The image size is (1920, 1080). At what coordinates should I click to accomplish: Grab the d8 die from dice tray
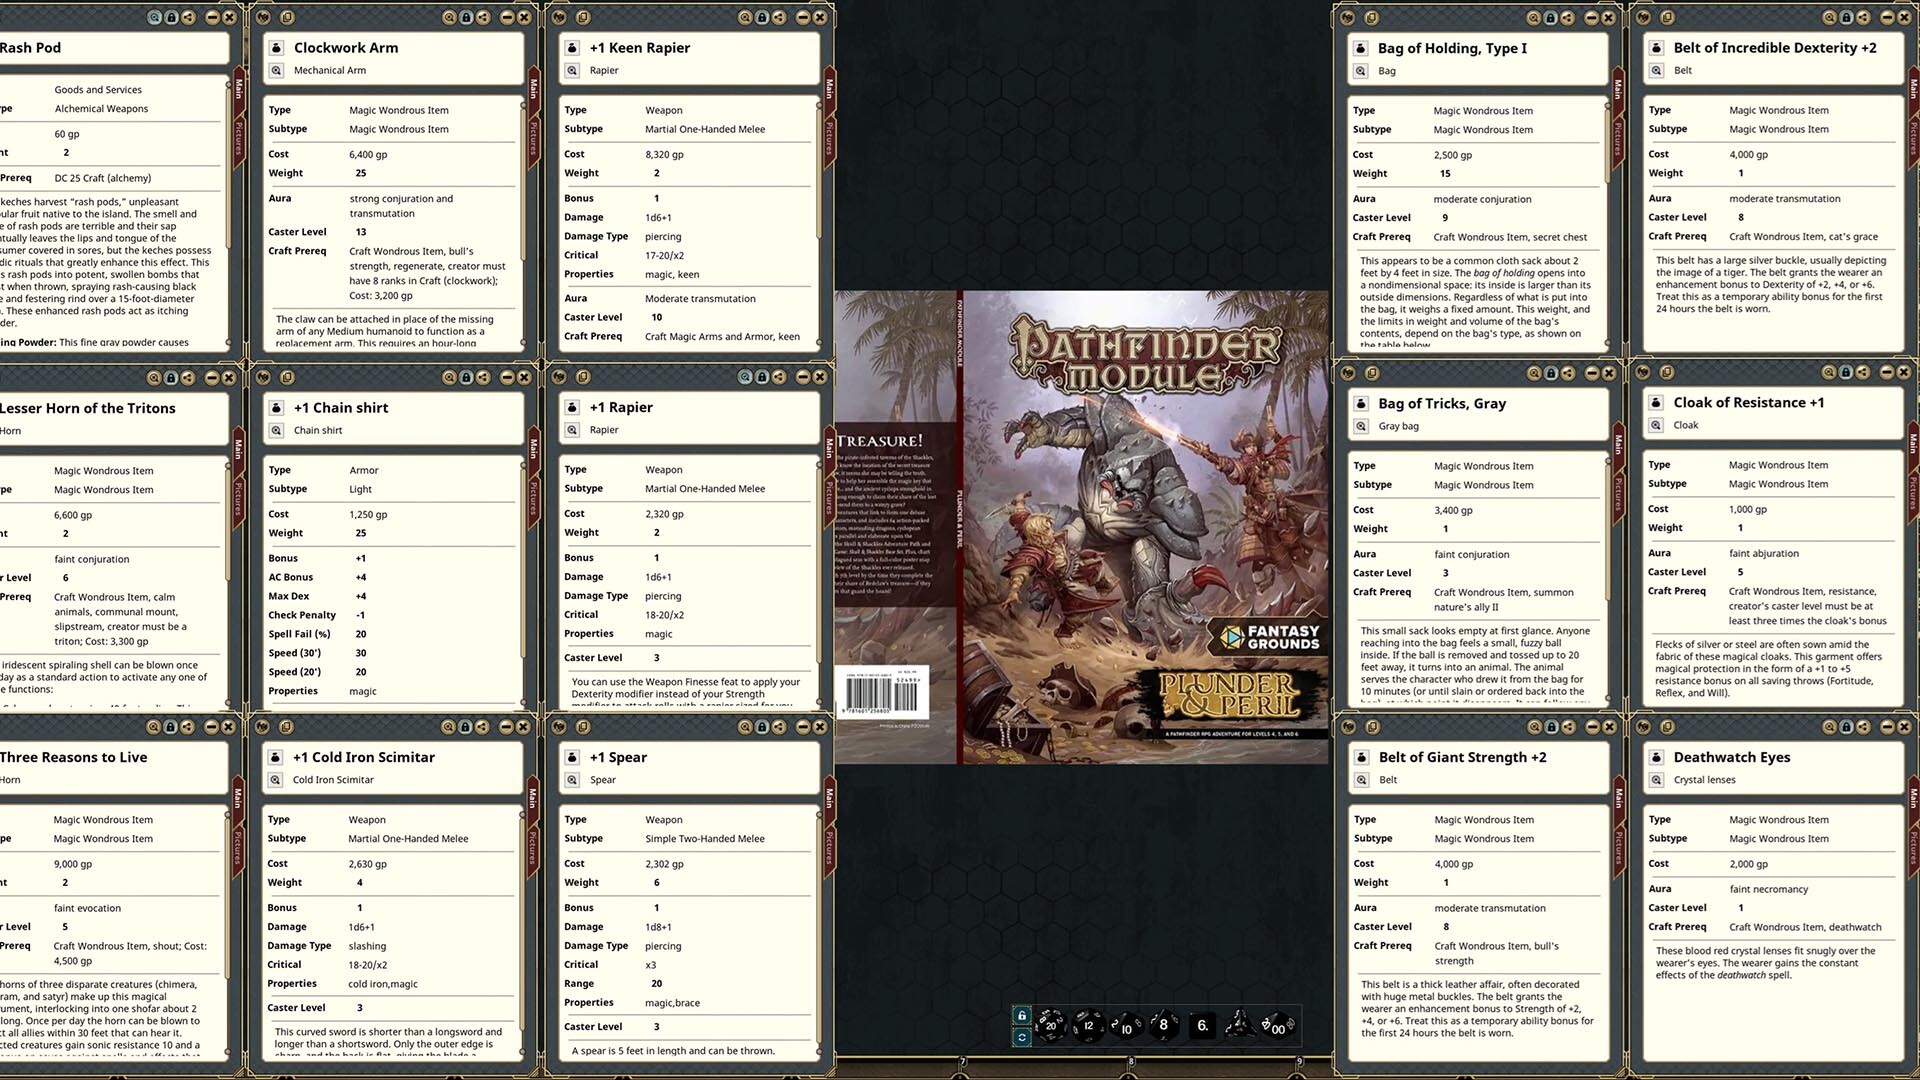(x=1163, y=1025)
